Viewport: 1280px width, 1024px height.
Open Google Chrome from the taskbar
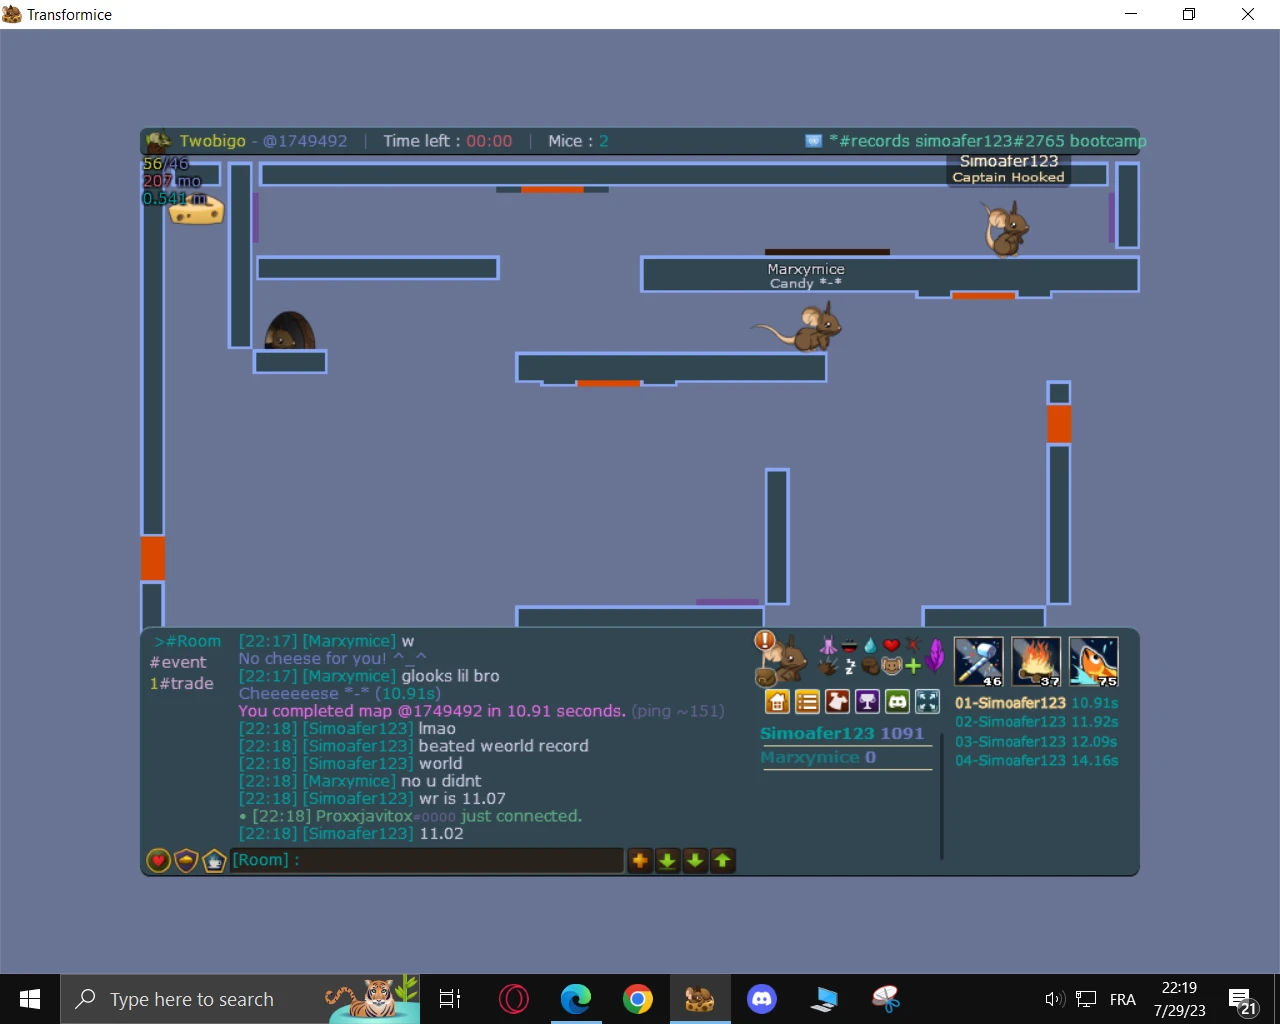(638, 999)
